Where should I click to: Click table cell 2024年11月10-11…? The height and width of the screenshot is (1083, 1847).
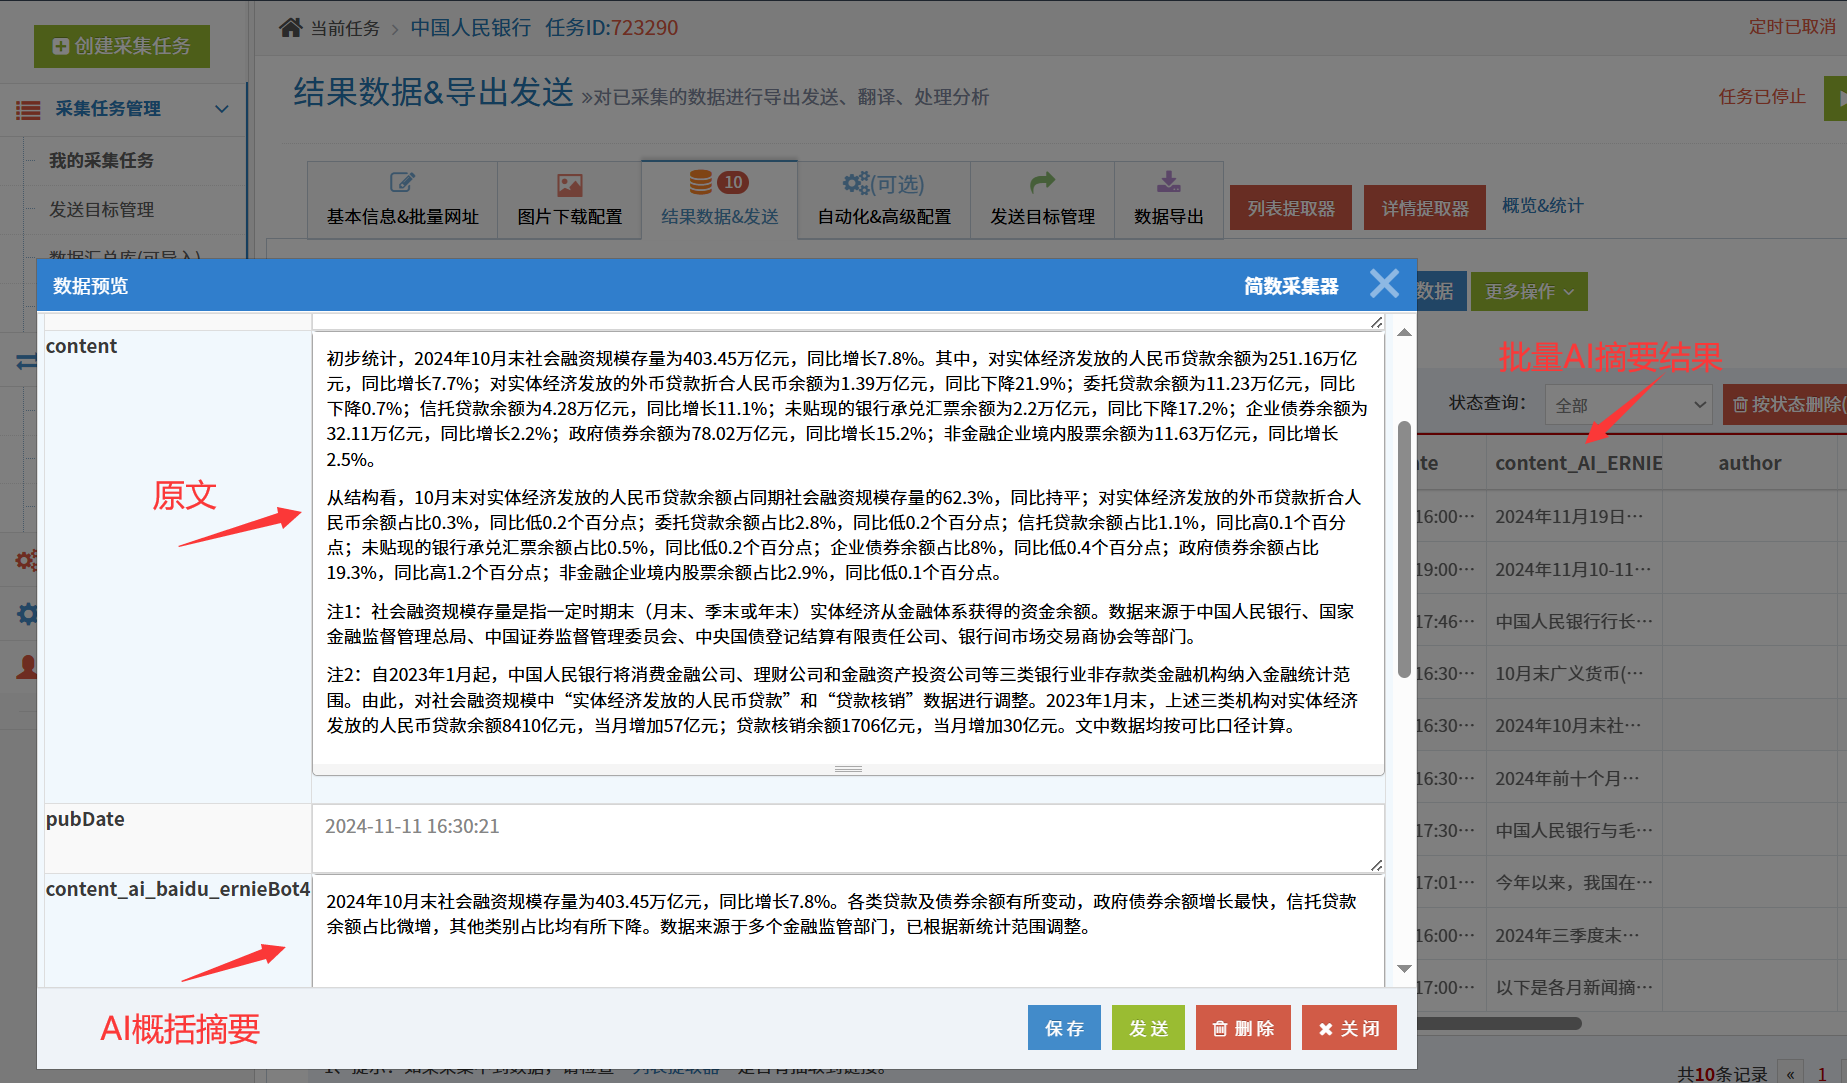click(1573, 570)
